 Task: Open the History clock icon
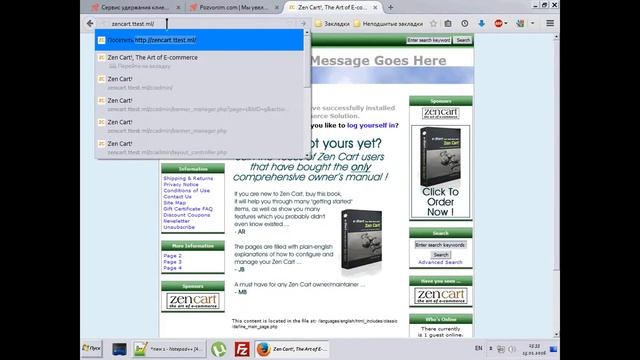(464, 24)
